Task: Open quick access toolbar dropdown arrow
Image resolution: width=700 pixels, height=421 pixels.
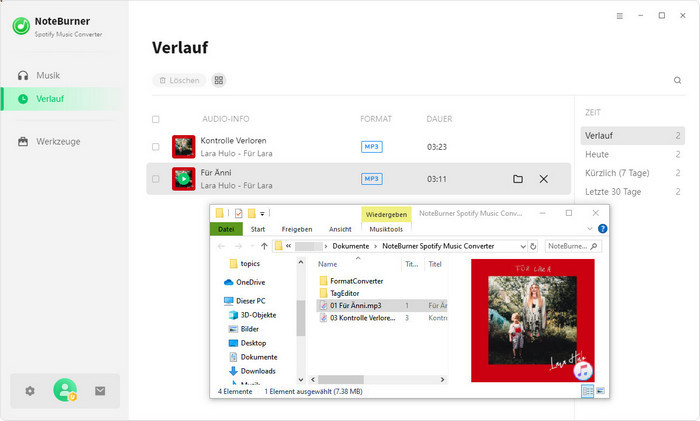Action: tap(262, 214)
